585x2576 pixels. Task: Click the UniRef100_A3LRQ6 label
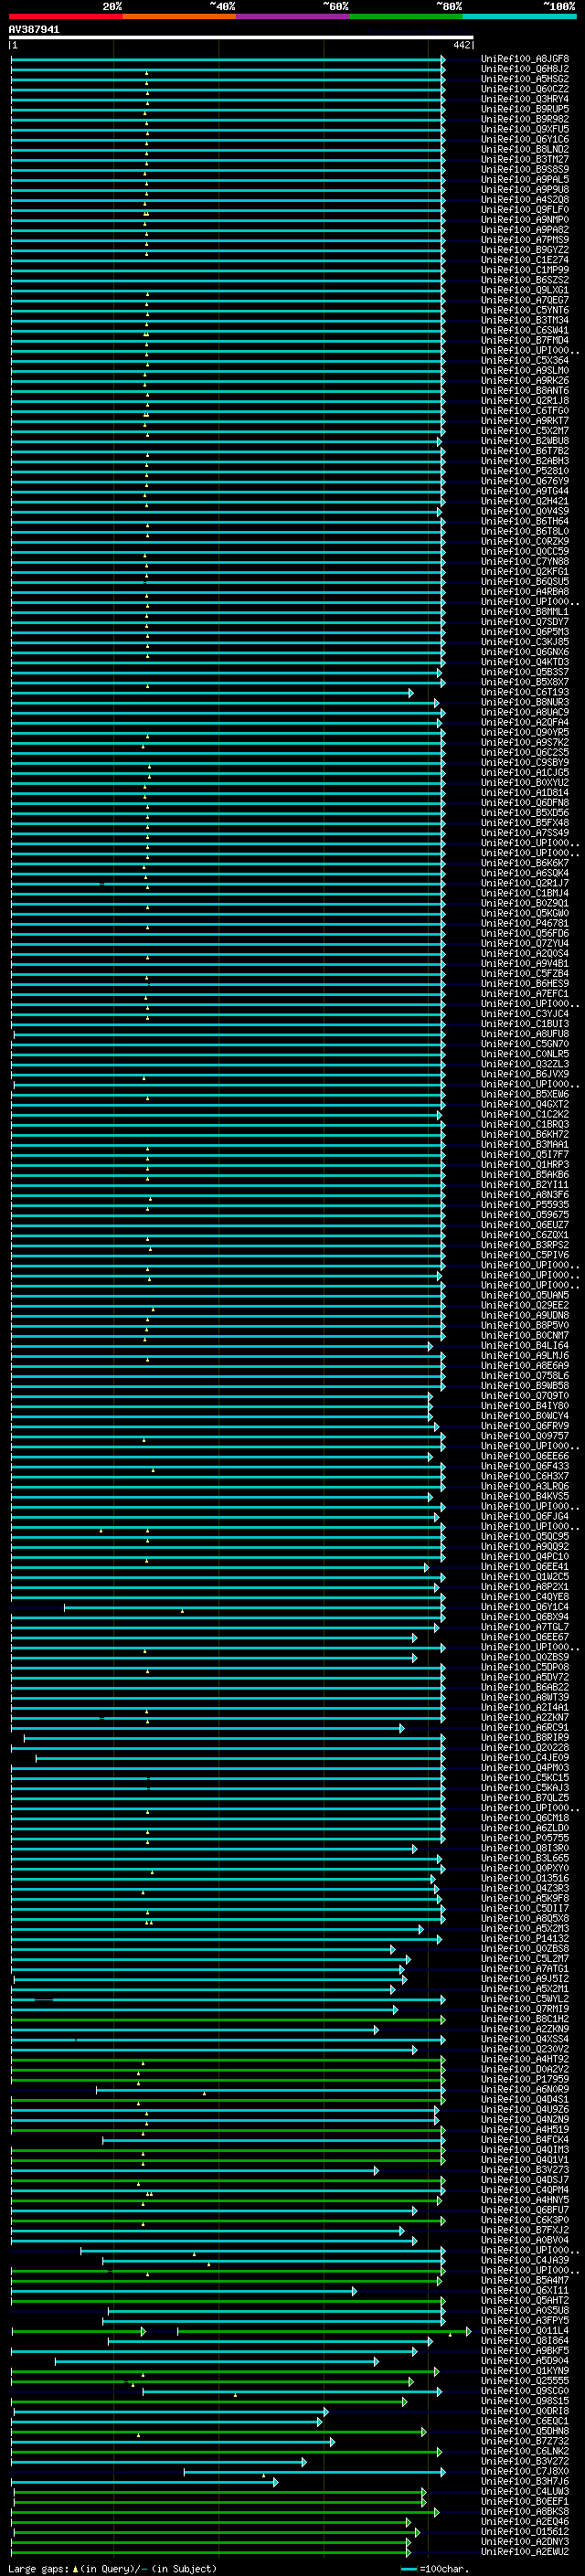coord(525,1486)
